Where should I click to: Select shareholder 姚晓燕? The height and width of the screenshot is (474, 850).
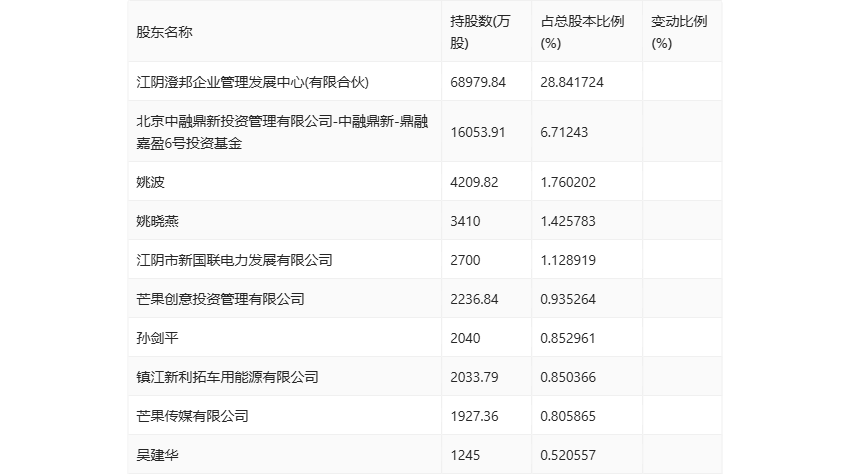click(x=157, y=221)
